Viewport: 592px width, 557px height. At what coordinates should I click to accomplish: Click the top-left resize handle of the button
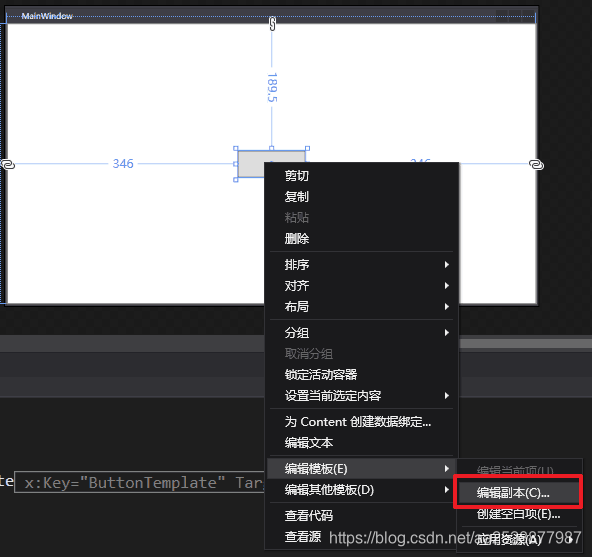click(236, 148)
